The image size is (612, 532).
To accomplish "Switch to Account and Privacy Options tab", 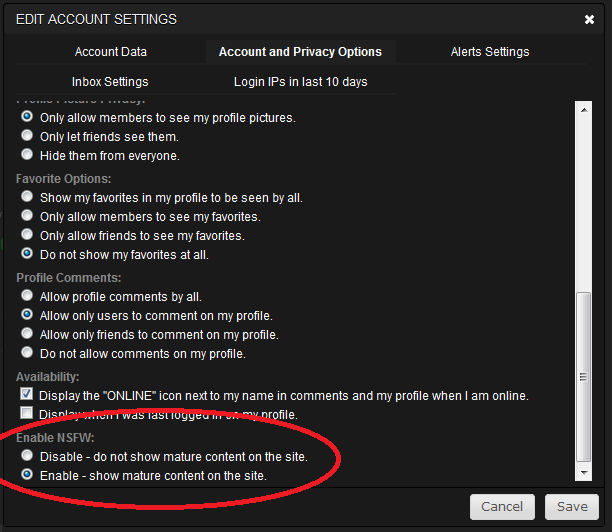I will (300, 52).
